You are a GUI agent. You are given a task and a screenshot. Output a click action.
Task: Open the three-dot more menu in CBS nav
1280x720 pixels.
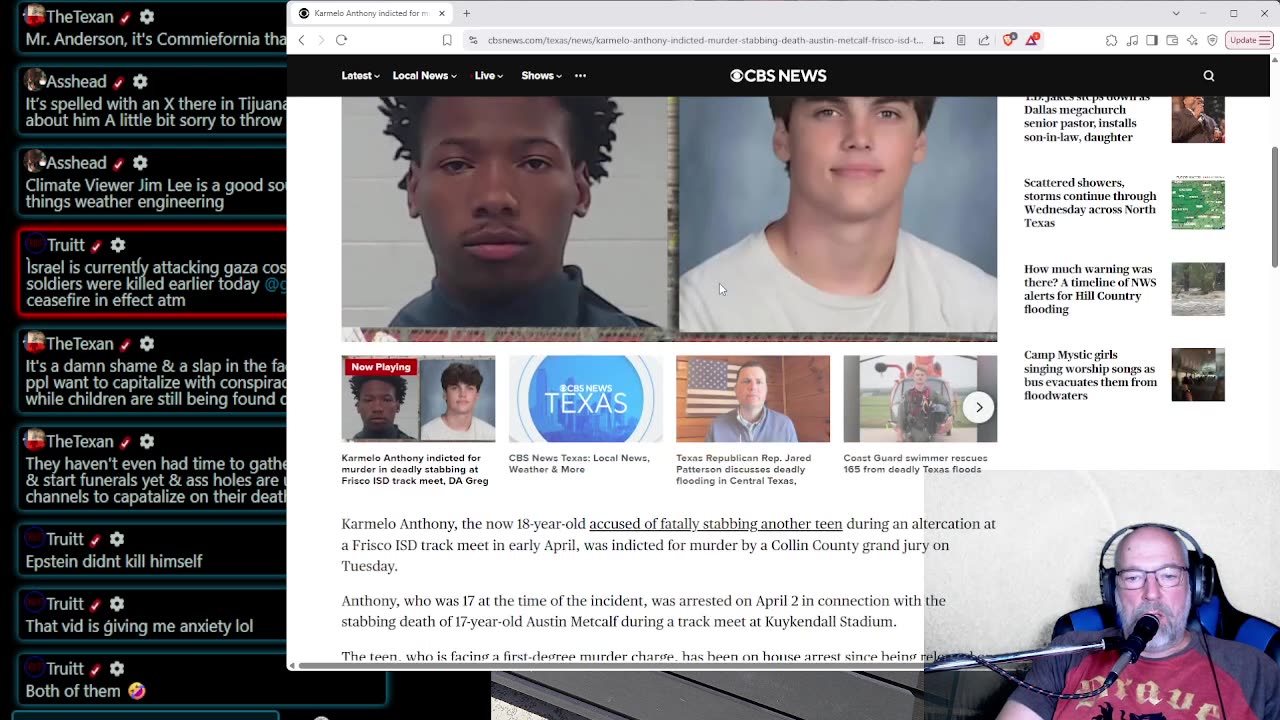(580, 76)
